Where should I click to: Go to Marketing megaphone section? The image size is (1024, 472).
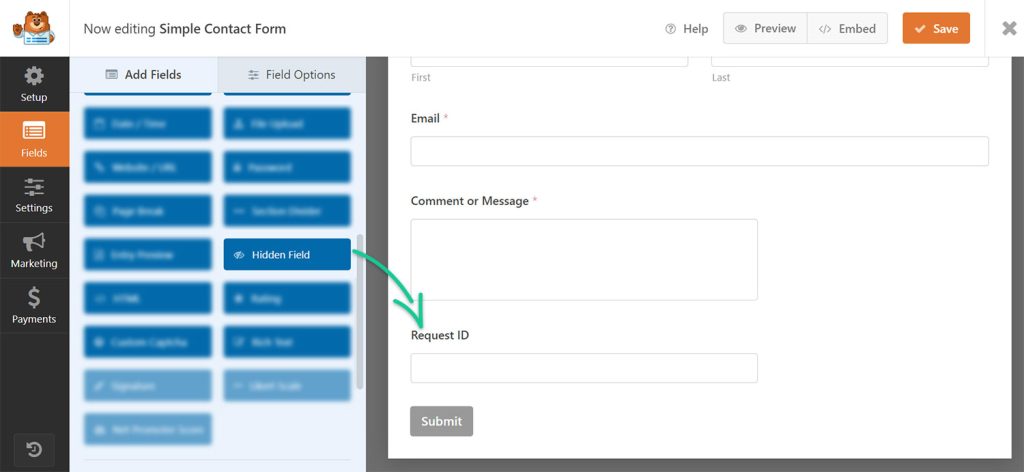coord(34,250)
